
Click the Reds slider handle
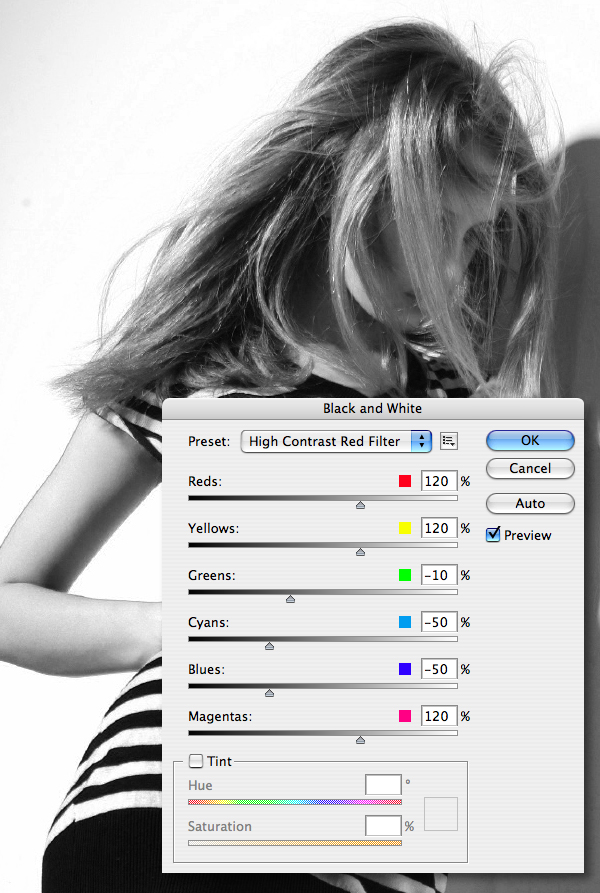pos(360,505)
